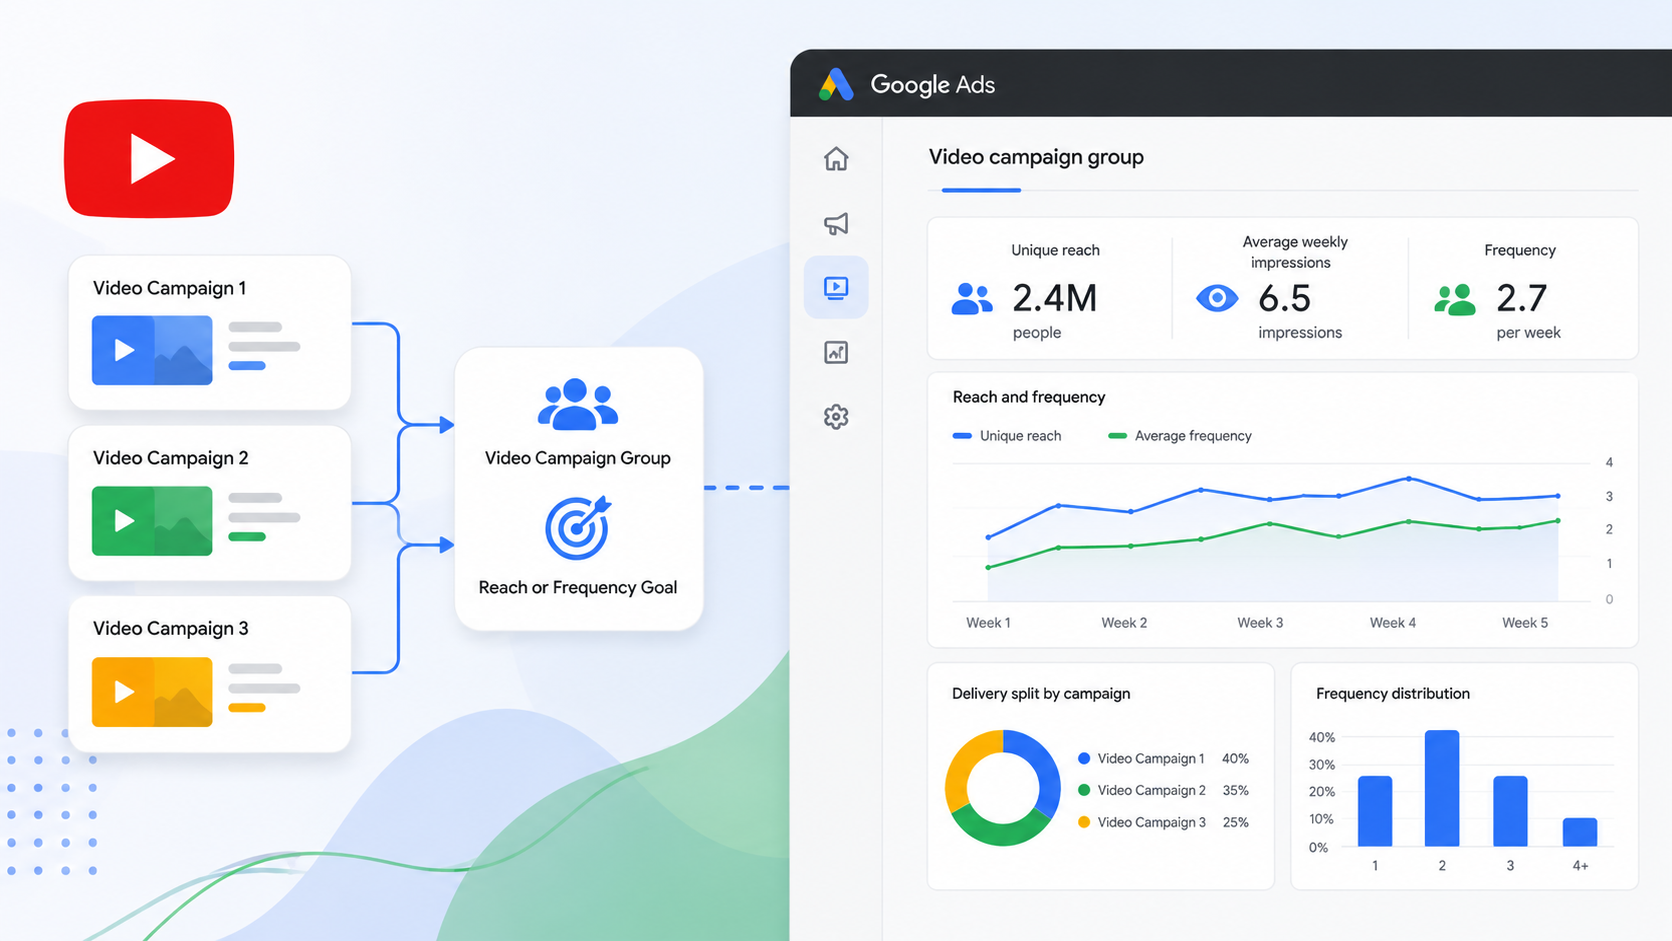
Task: Click the target goal icon
Action: tap(578, 528)
